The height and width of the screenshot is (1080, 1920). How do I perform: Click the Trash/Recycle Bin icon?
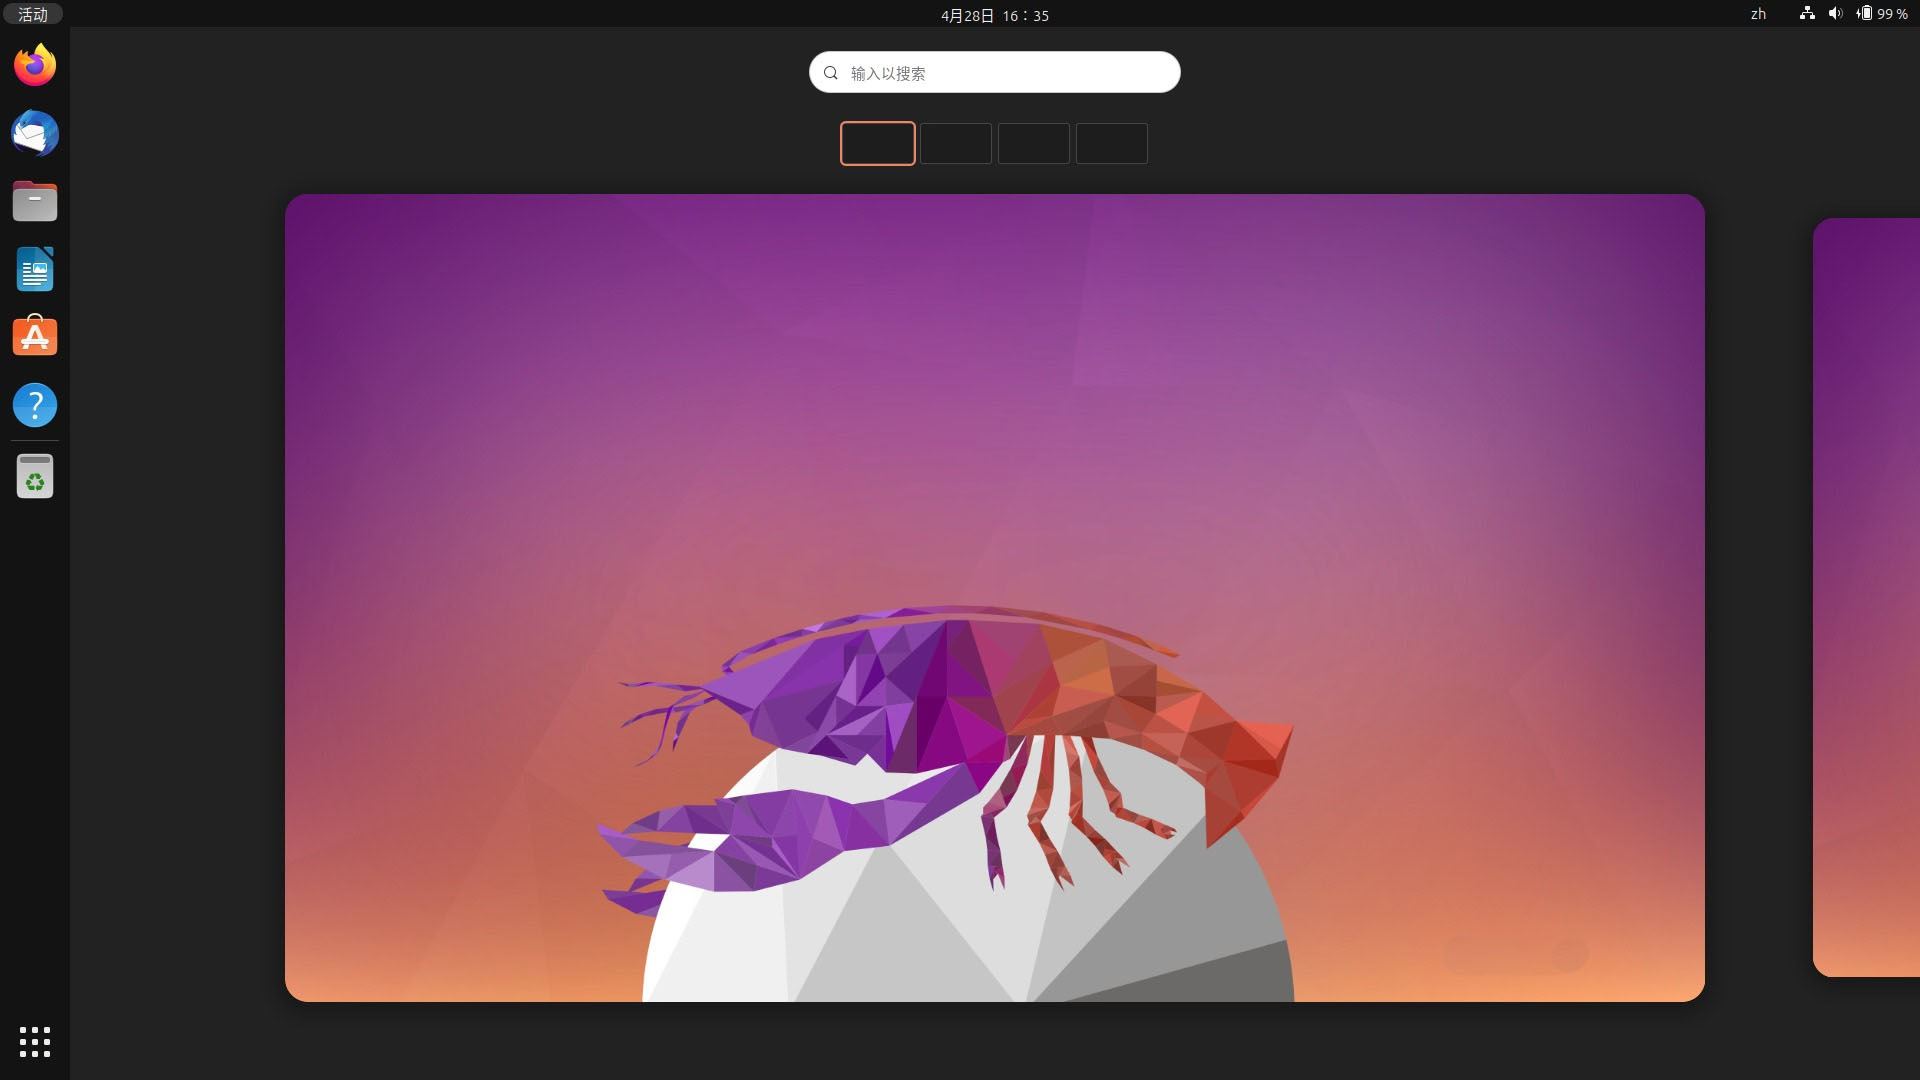pos(34,477)
